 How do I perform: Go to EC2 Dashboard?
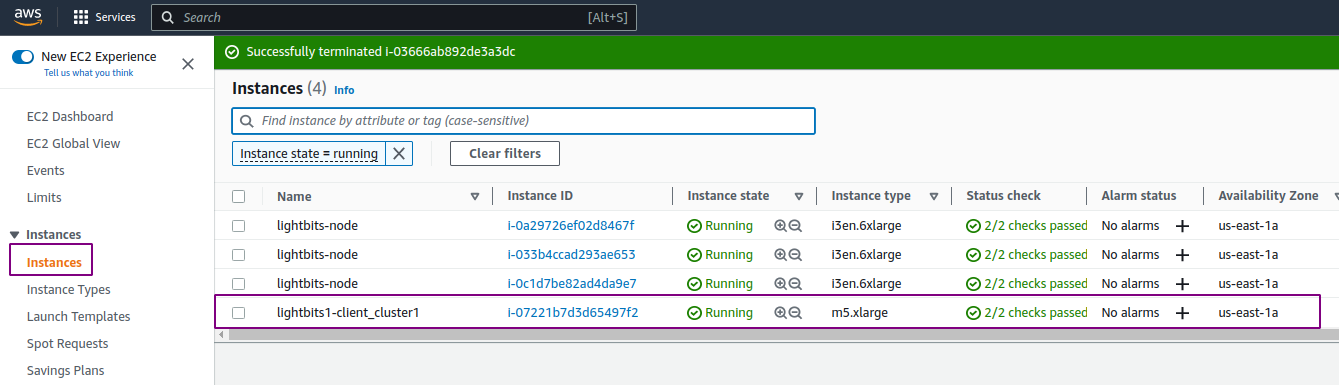[70, 117]
